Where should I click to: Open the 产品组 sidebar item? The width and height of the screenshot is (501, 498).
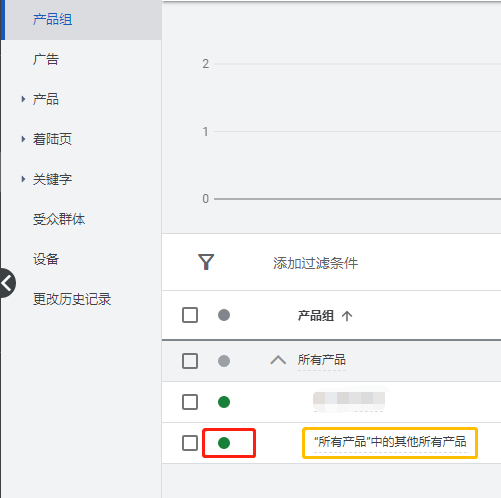click(x=52, y=19)
